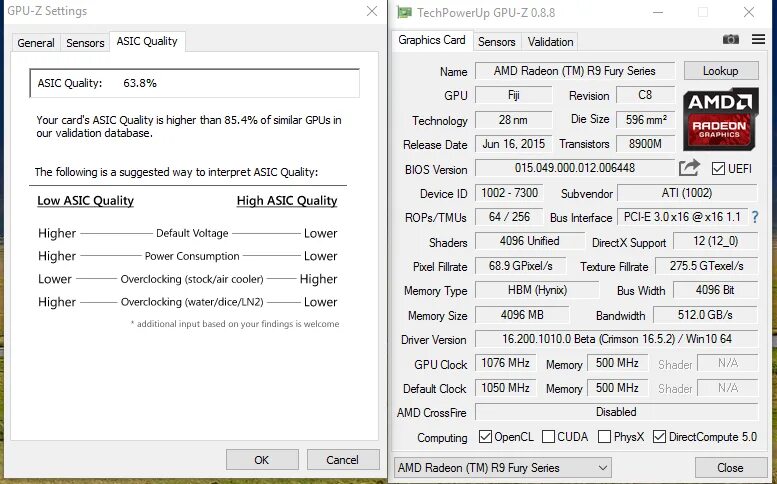Click the Bus Width field 4096 Bit
This screenshot has height=484, width=777.
point(715,290)
